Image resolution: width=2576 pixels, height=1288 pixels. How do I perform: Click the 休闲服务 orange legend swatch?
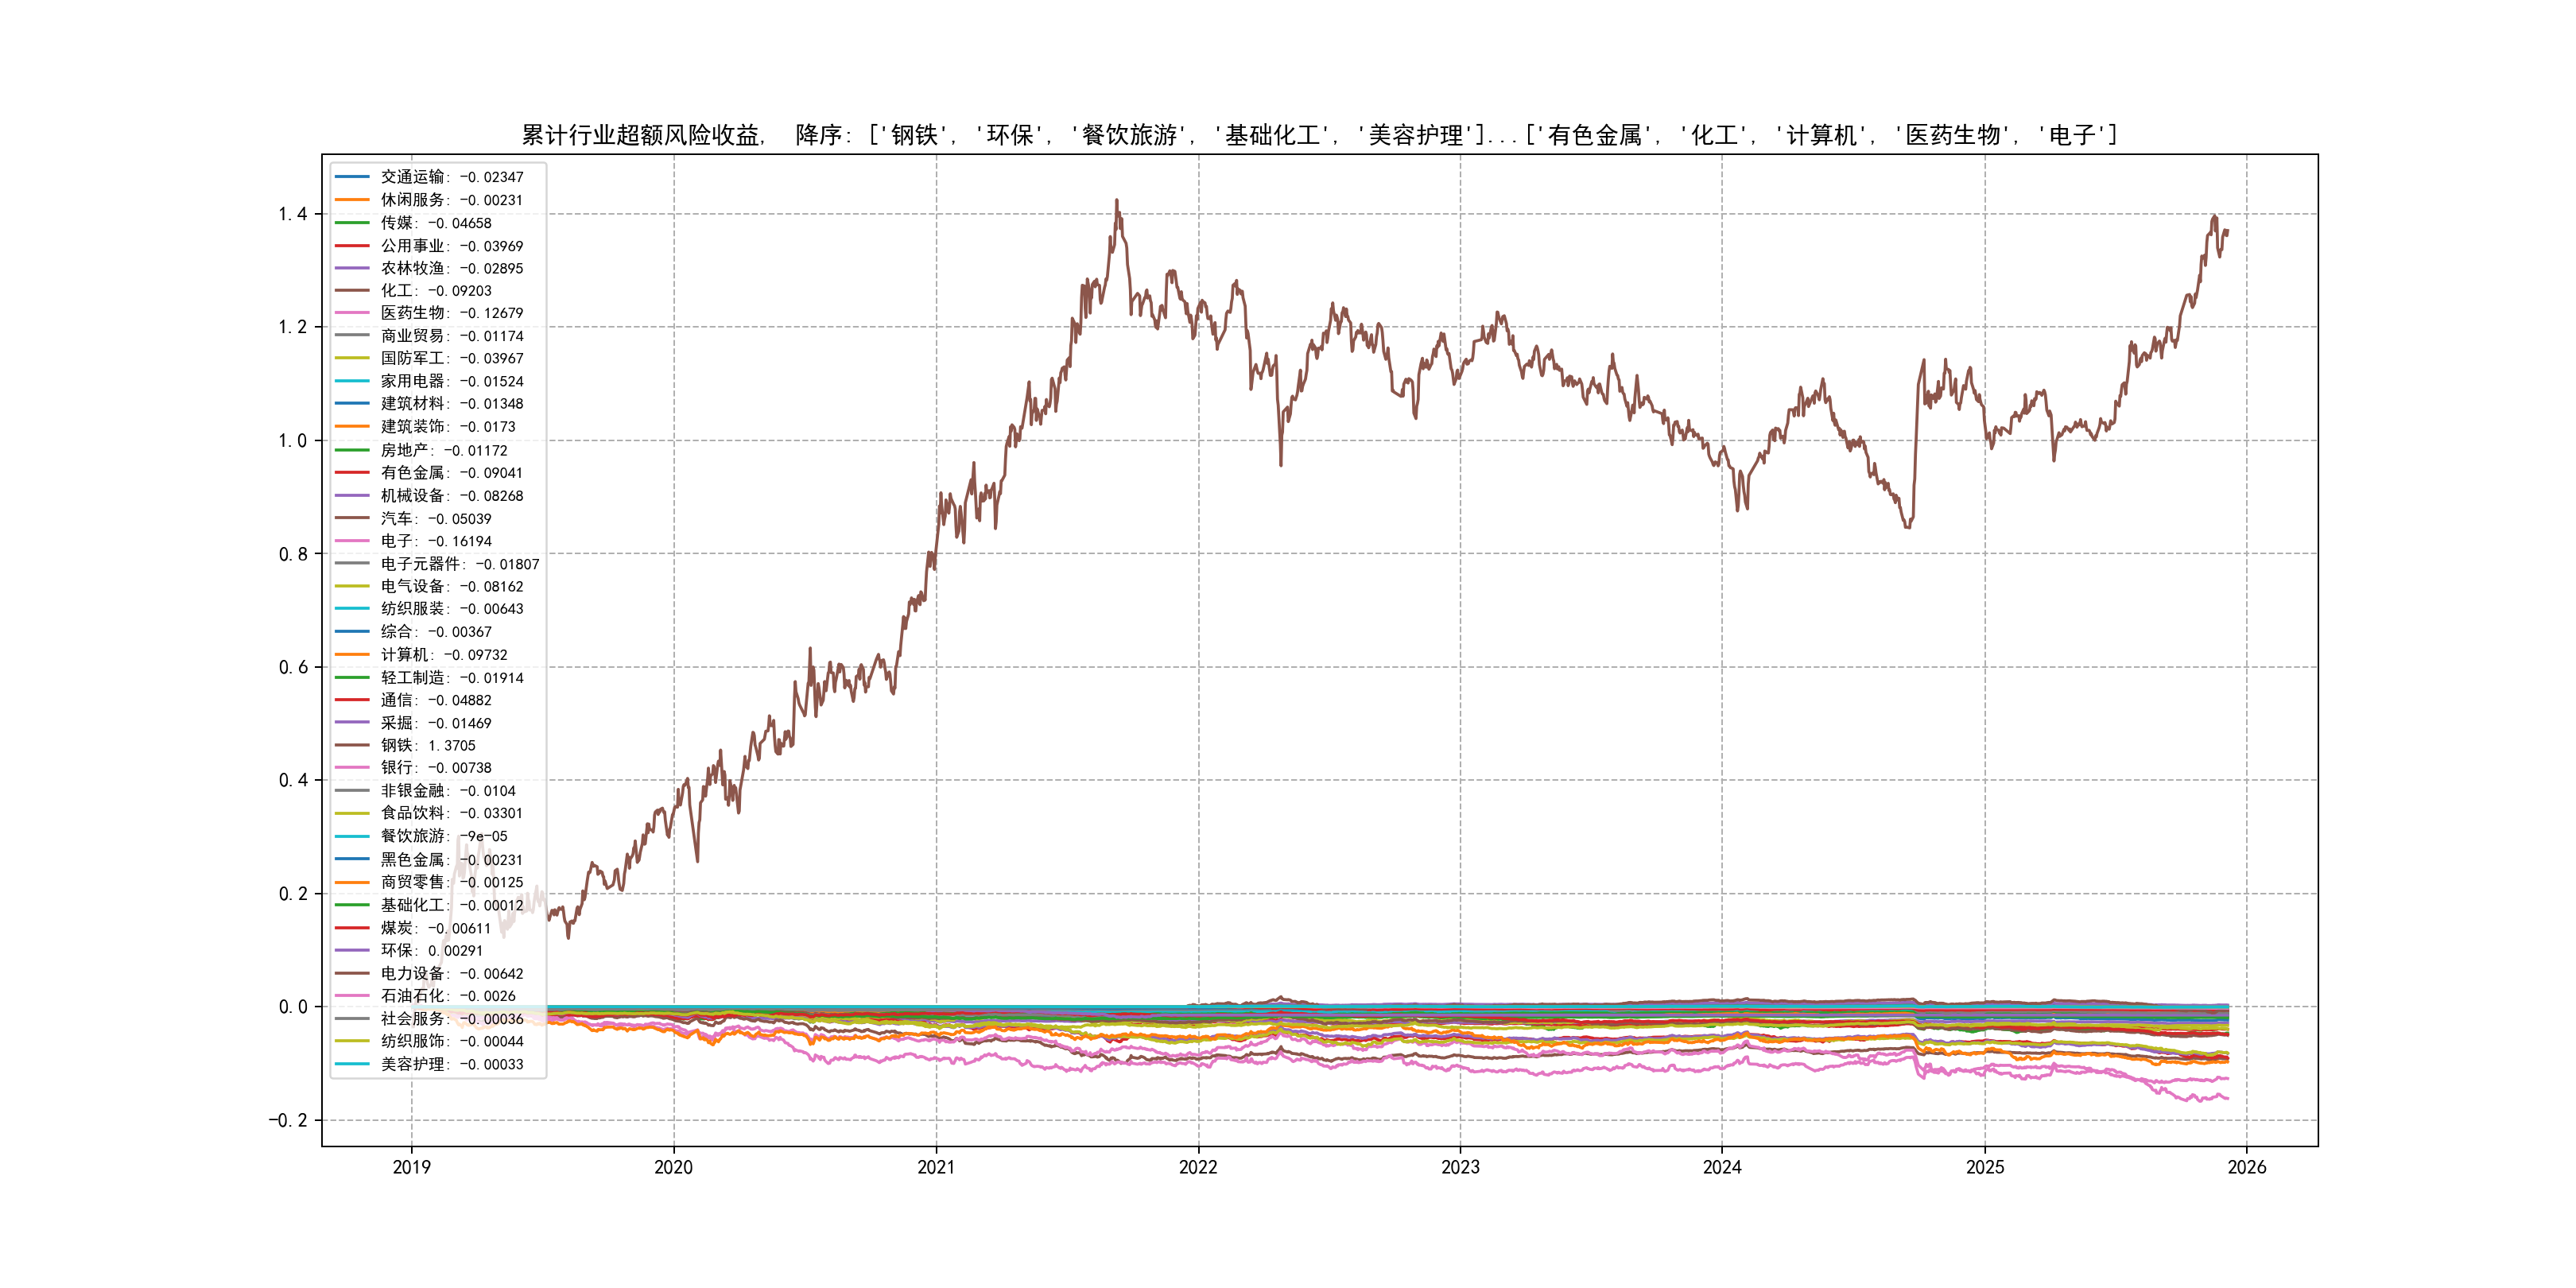[x=352, y=200]
